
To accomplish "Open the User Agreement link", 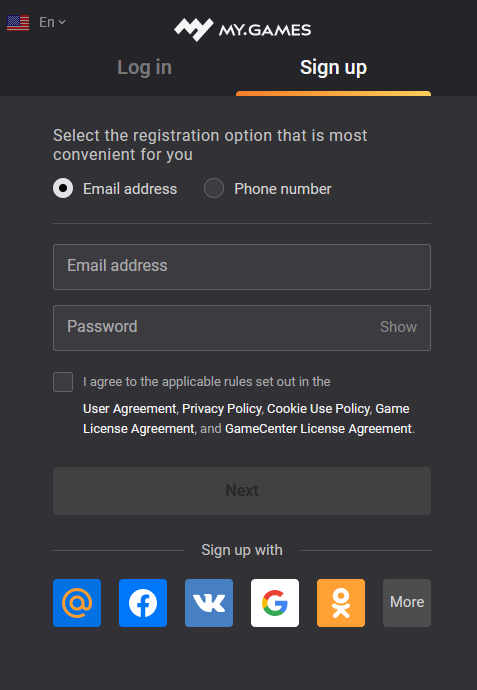I will 130,409.
